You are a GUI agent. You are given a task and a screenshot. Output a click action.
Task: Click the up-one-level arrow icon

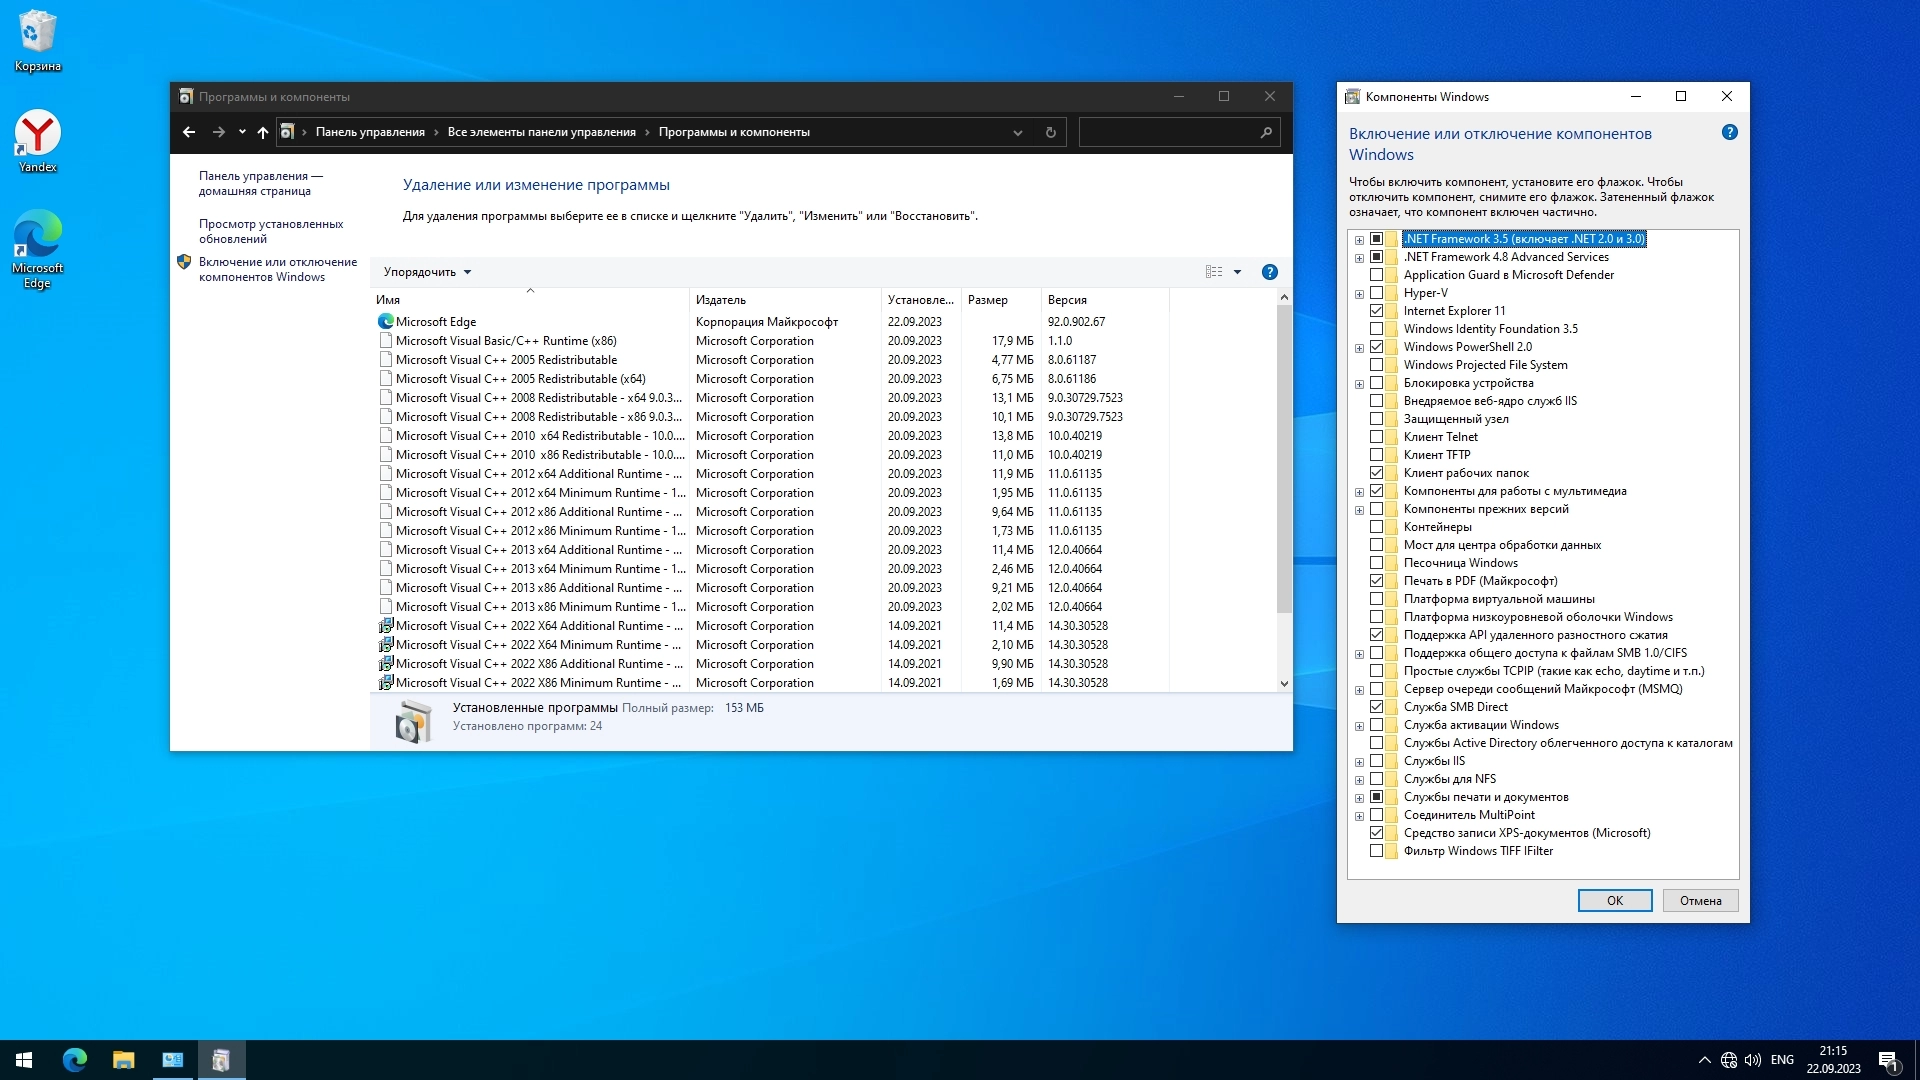click(263, 132)
